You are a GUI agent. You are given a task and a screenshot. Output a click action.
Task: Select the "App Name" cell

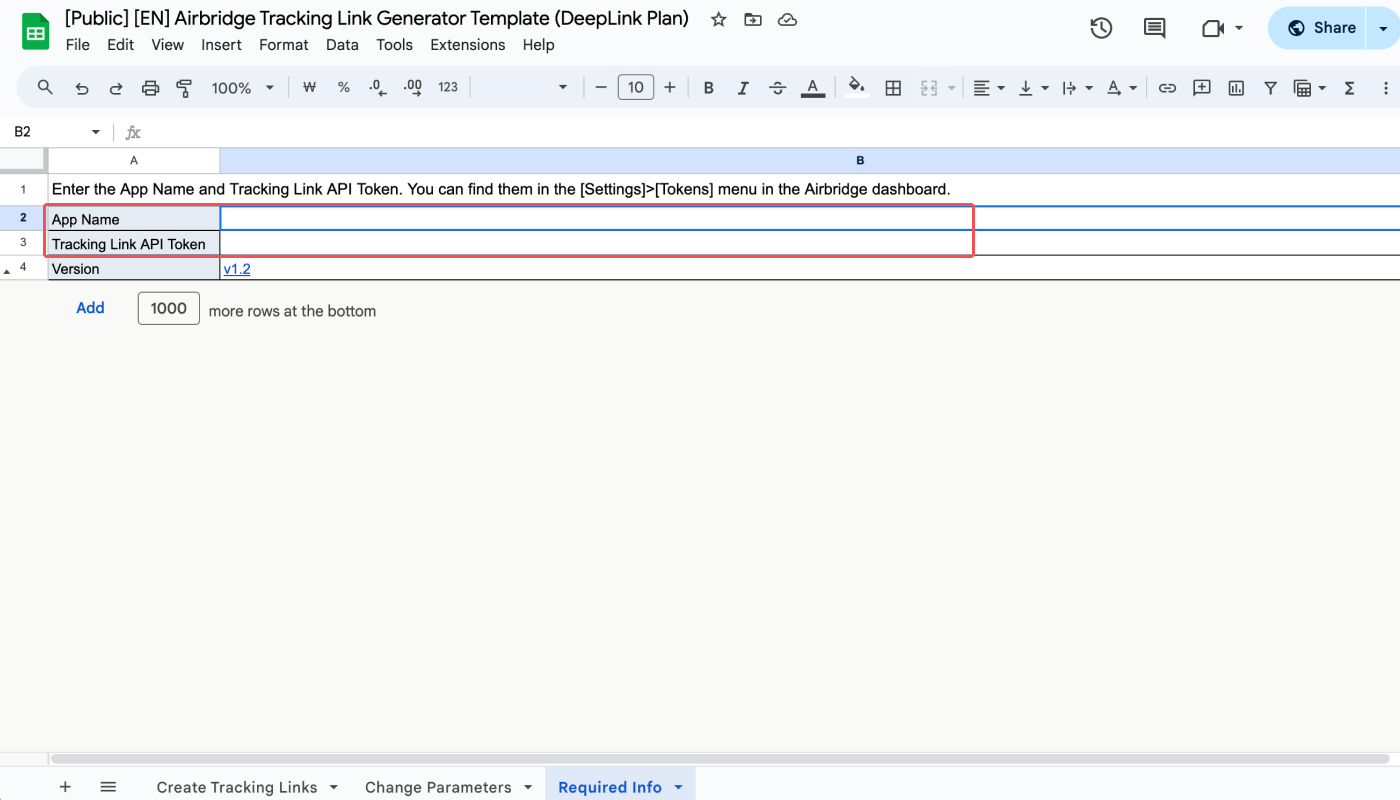tap(134, 219)
